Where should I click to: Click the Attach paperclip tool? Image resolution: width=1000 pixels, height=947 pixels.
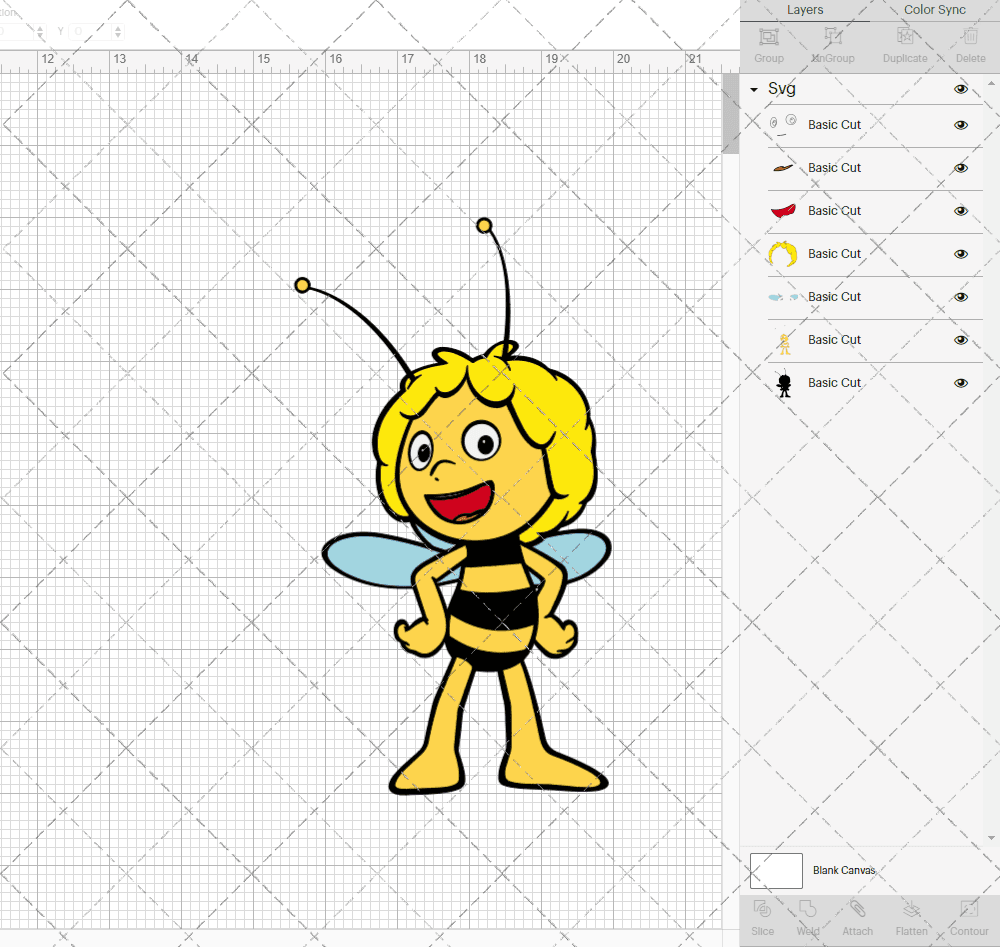coord(857,909)
